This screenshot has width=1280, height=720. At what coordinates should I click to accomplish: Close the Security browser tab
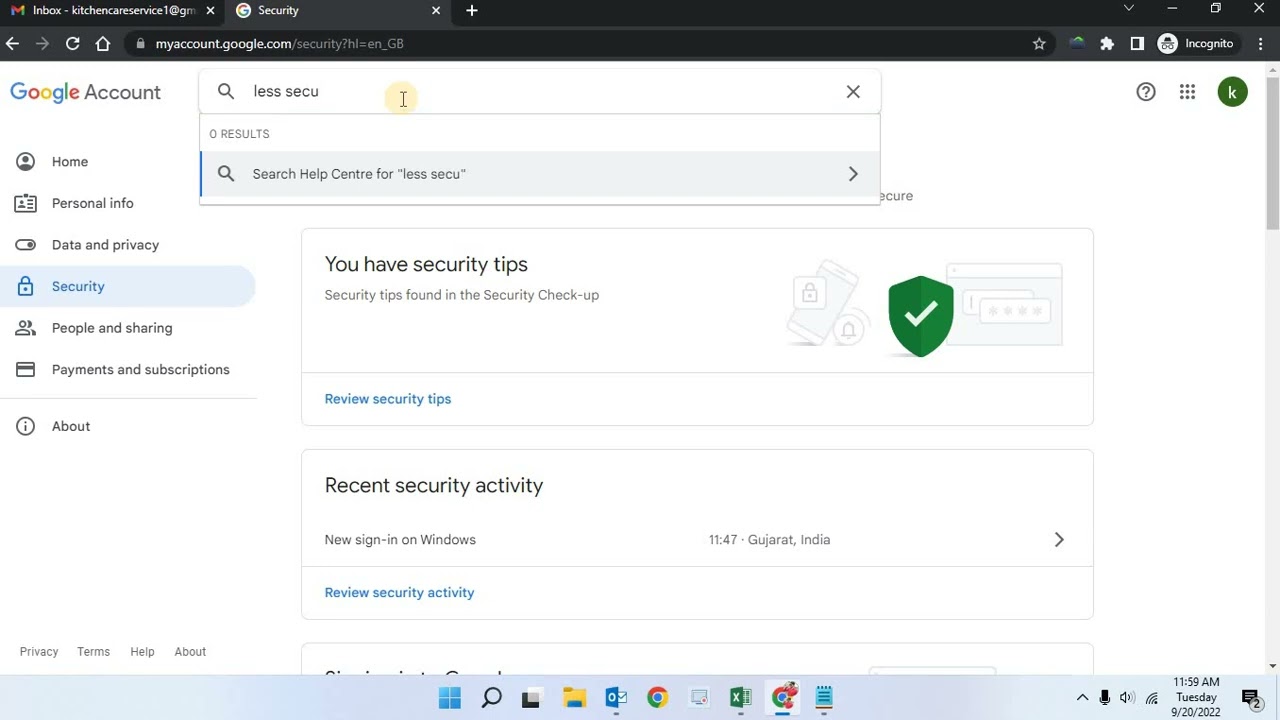coord(436,11)
